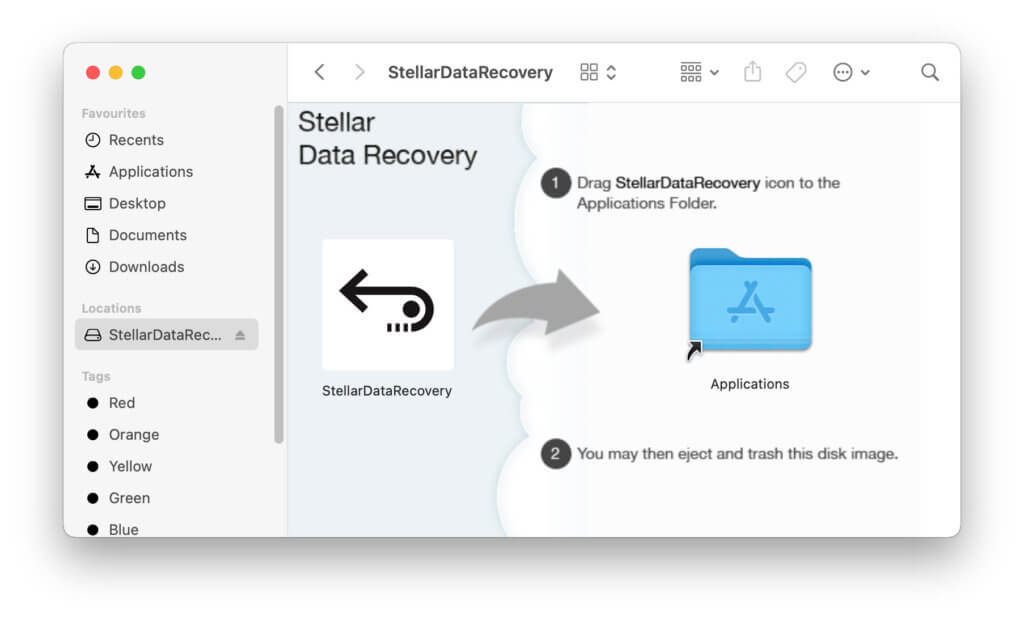Viewport: 1024px width, 621px height.
Task: Click the Search magnifier icon
Action: [929, 72]
